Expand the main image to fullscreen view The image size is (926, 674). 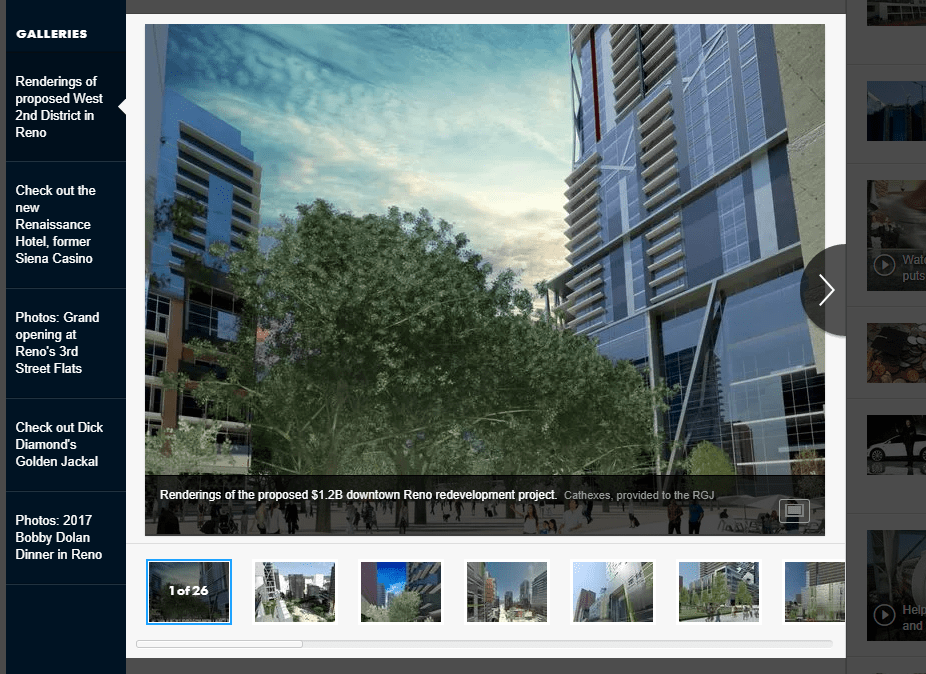[x=794, y=510]
